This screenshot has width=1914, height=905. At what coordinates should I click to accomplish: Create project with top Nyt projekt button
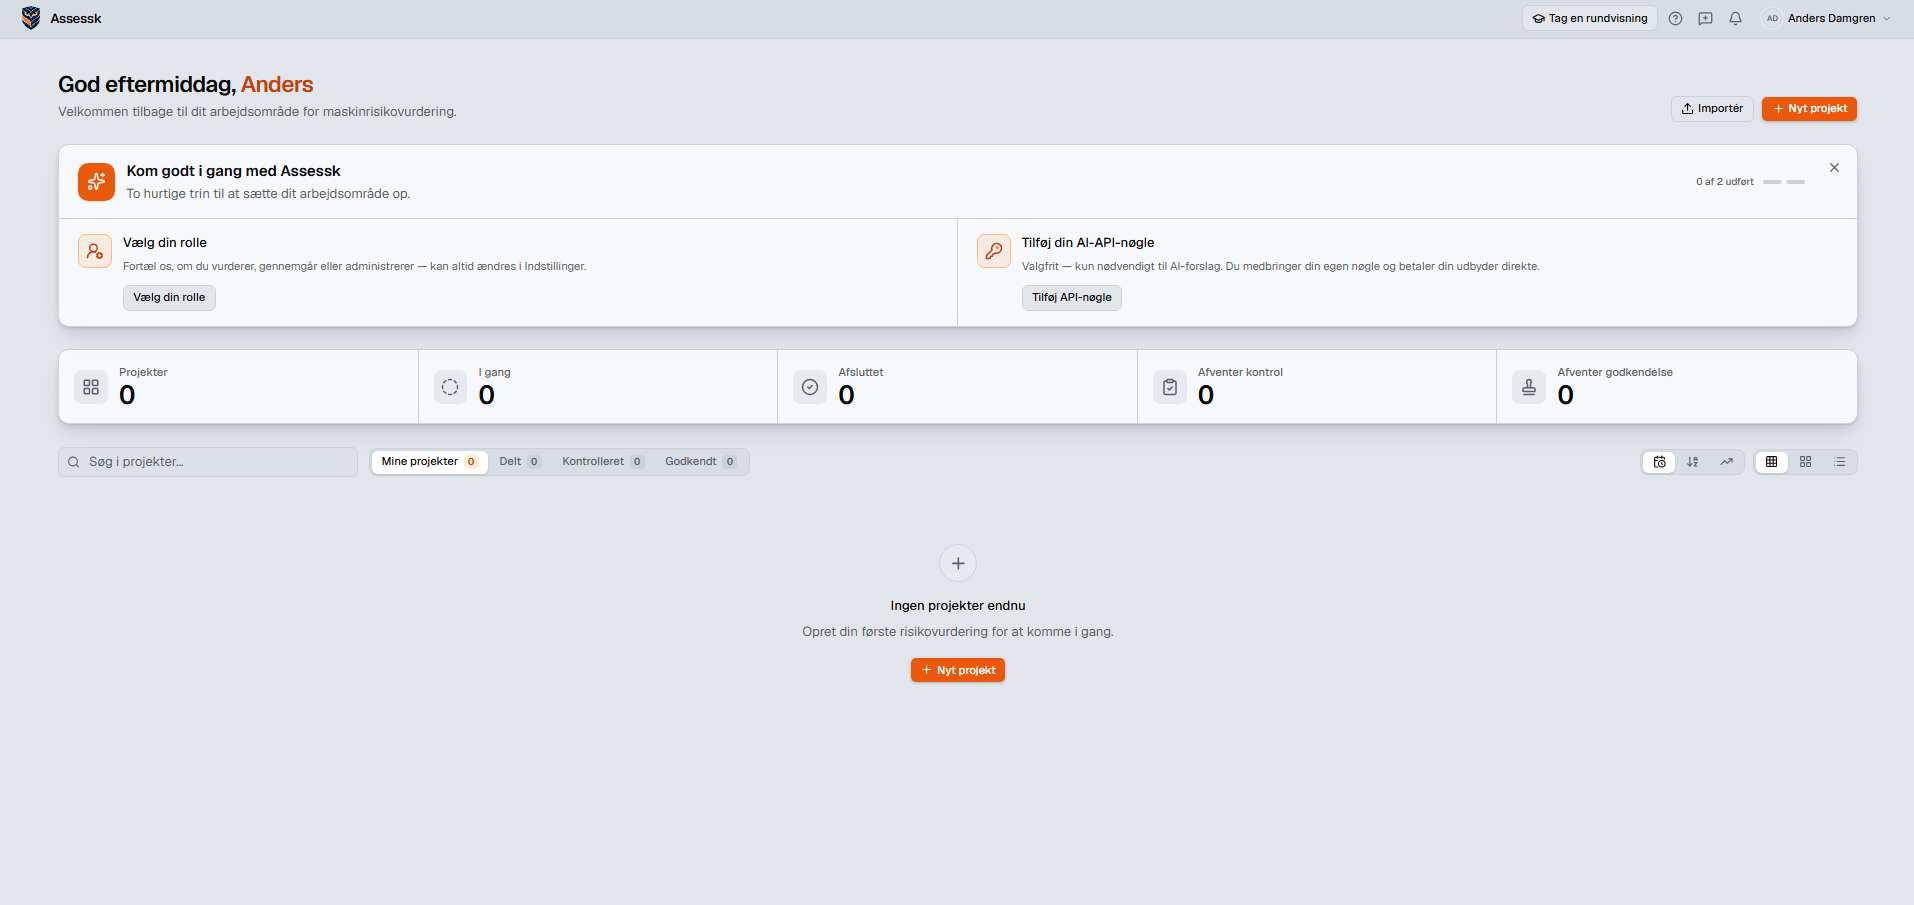click(1809, 109)
